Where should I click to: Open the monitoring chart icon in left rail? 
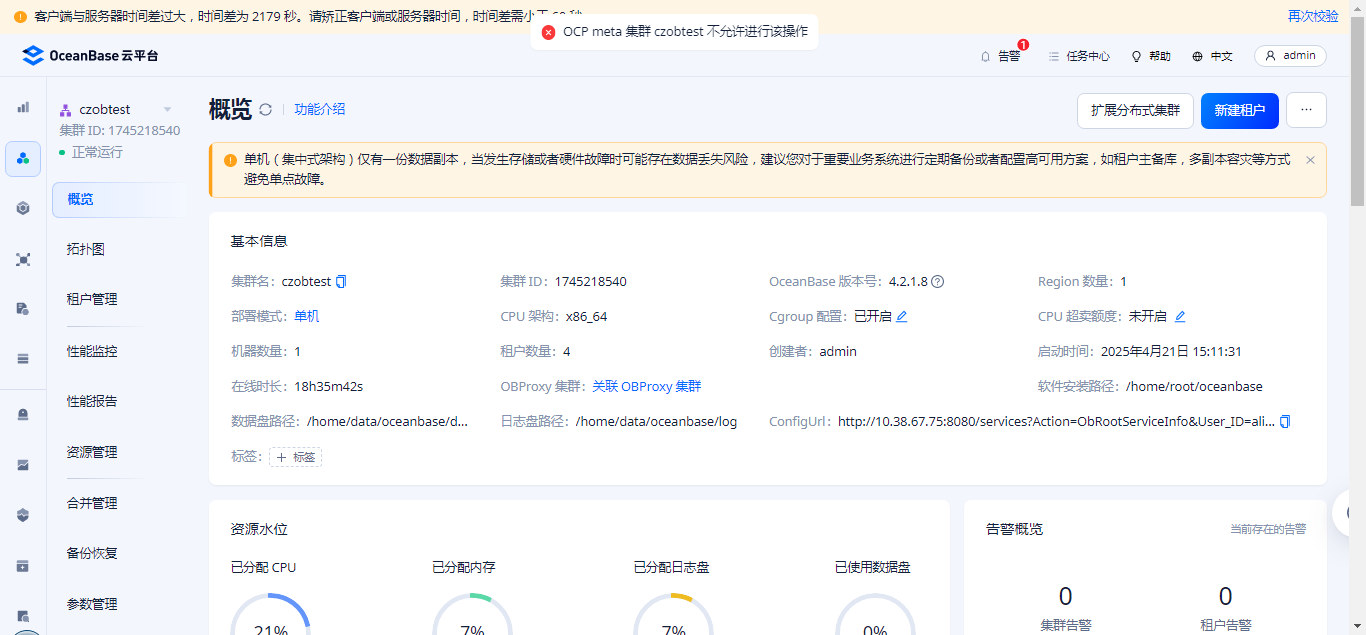click(23, 465)
